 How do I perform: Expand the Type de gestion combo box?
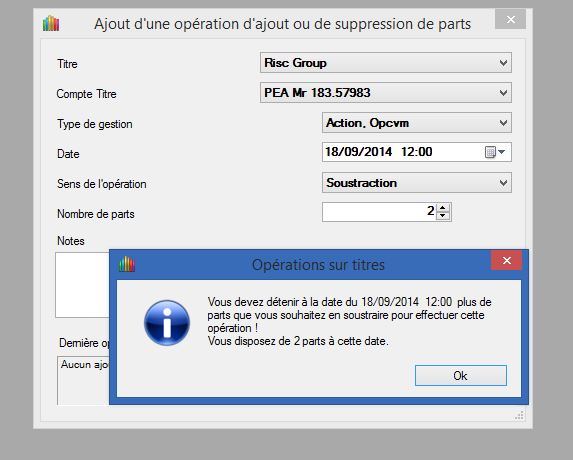click(x=417, y=123)
